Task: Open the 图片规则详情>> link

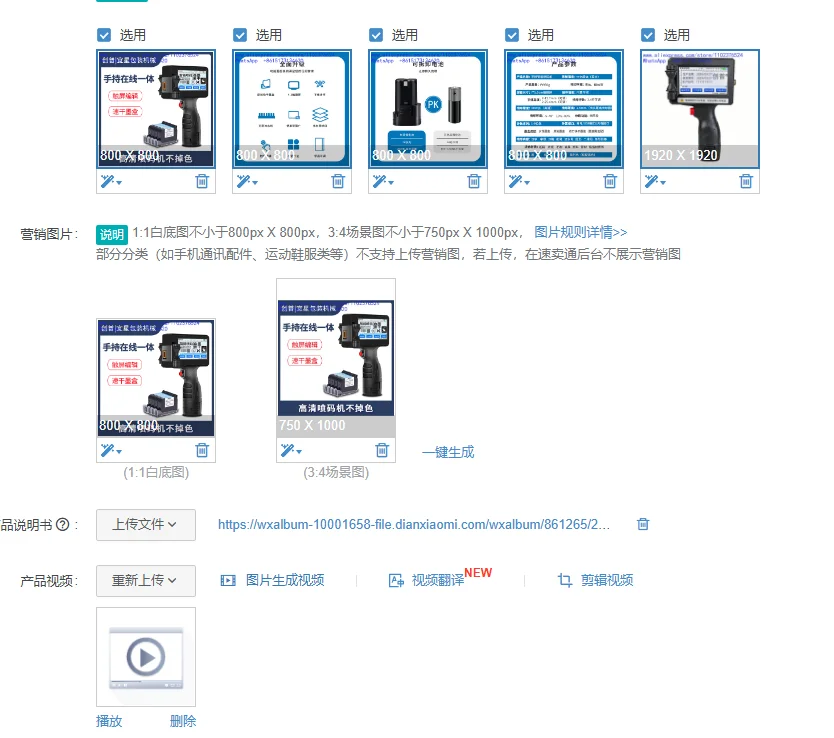Action: click(x=581, y=232)
